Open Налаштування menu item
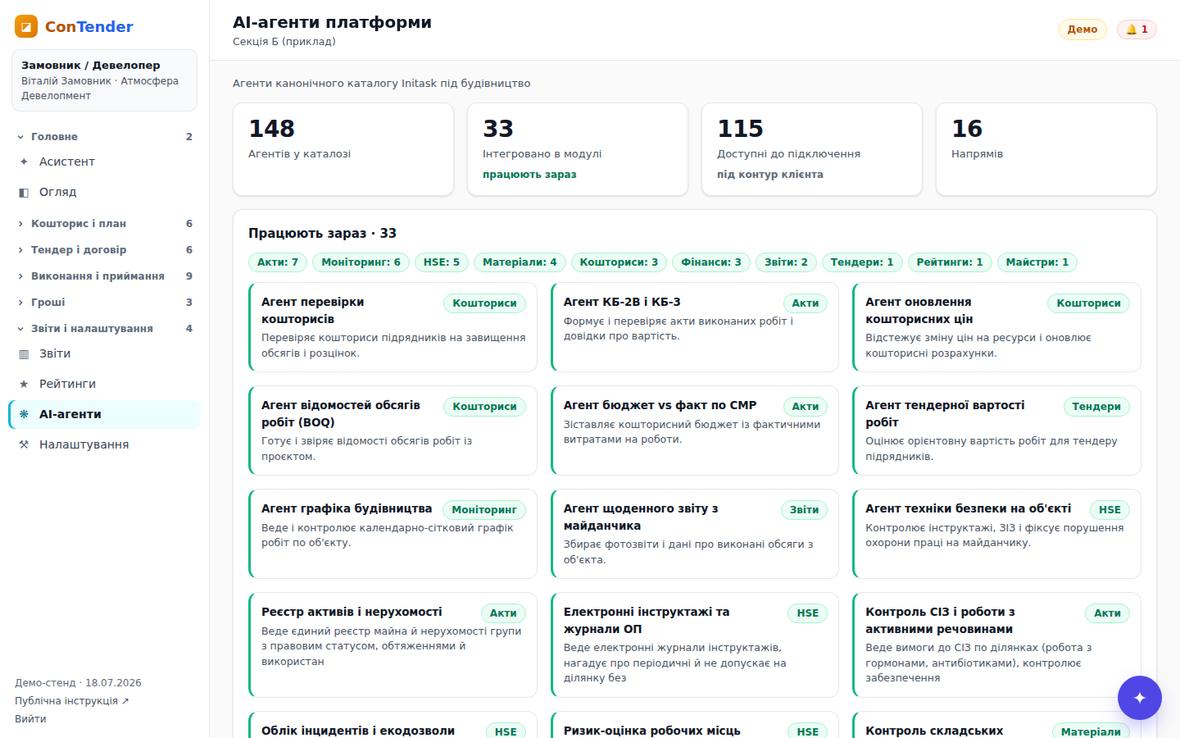 pos(105,445)
